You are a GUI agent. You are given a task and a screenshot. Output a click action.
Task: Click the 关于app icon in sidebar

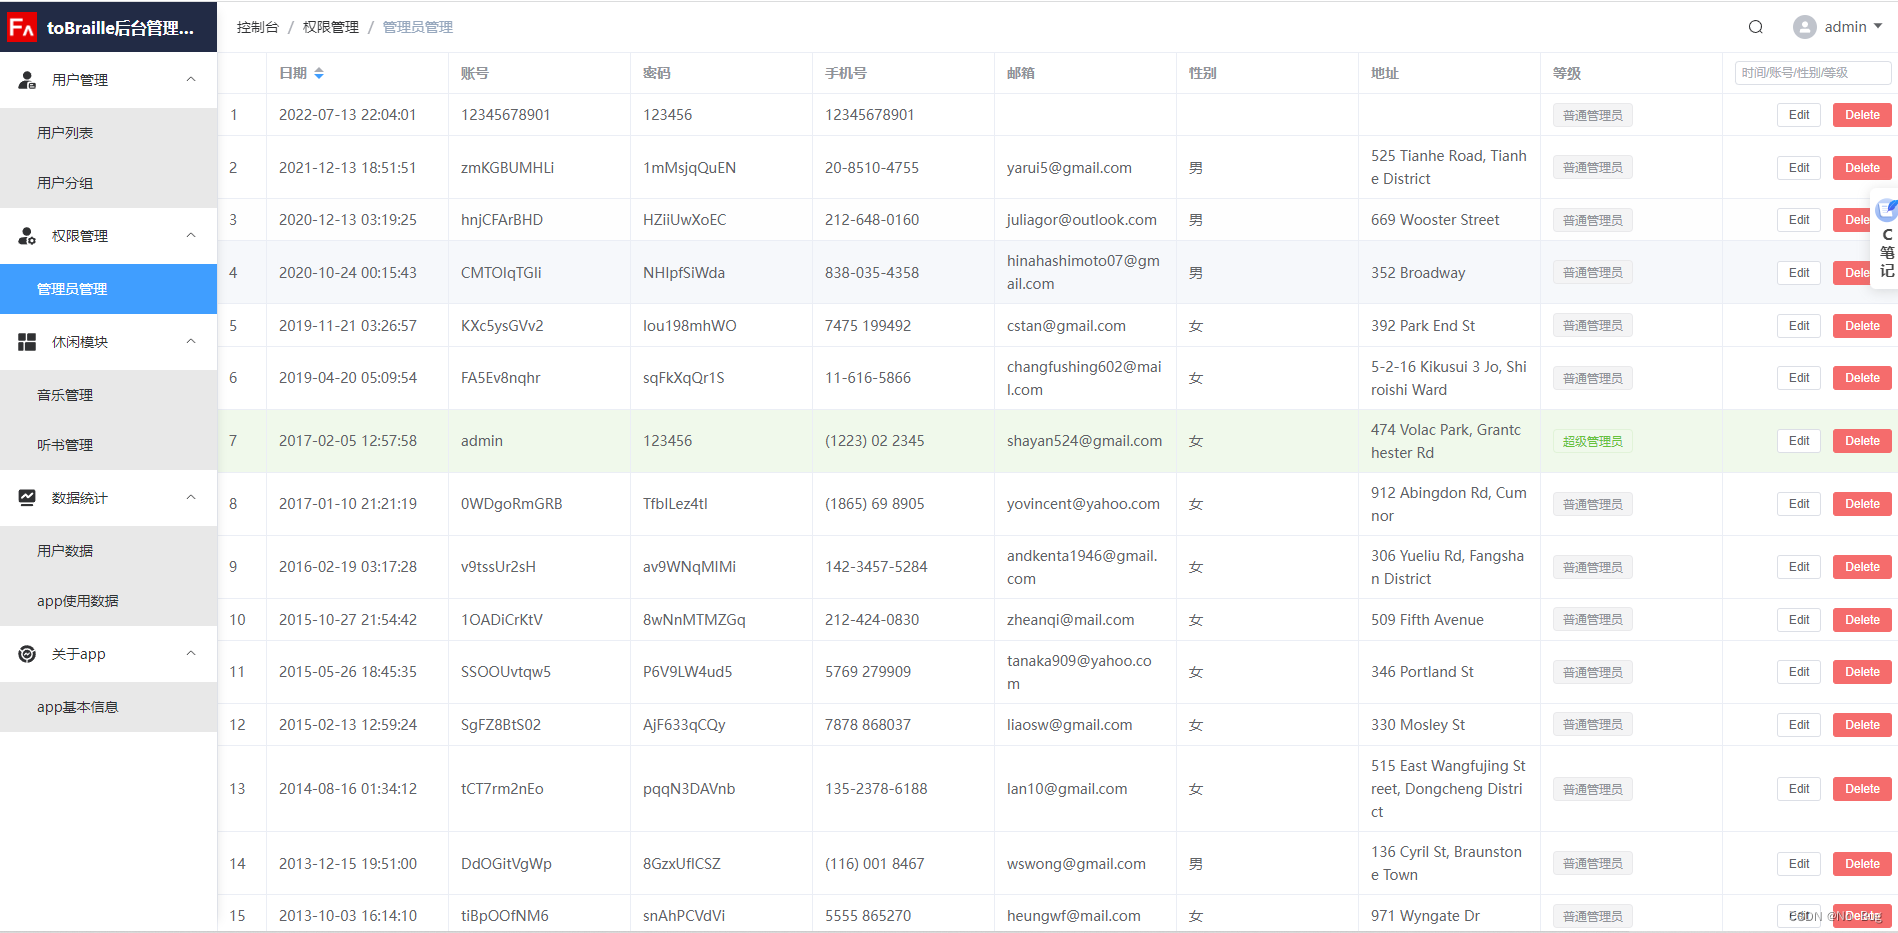pyautogui.click(x=27, y=654)
